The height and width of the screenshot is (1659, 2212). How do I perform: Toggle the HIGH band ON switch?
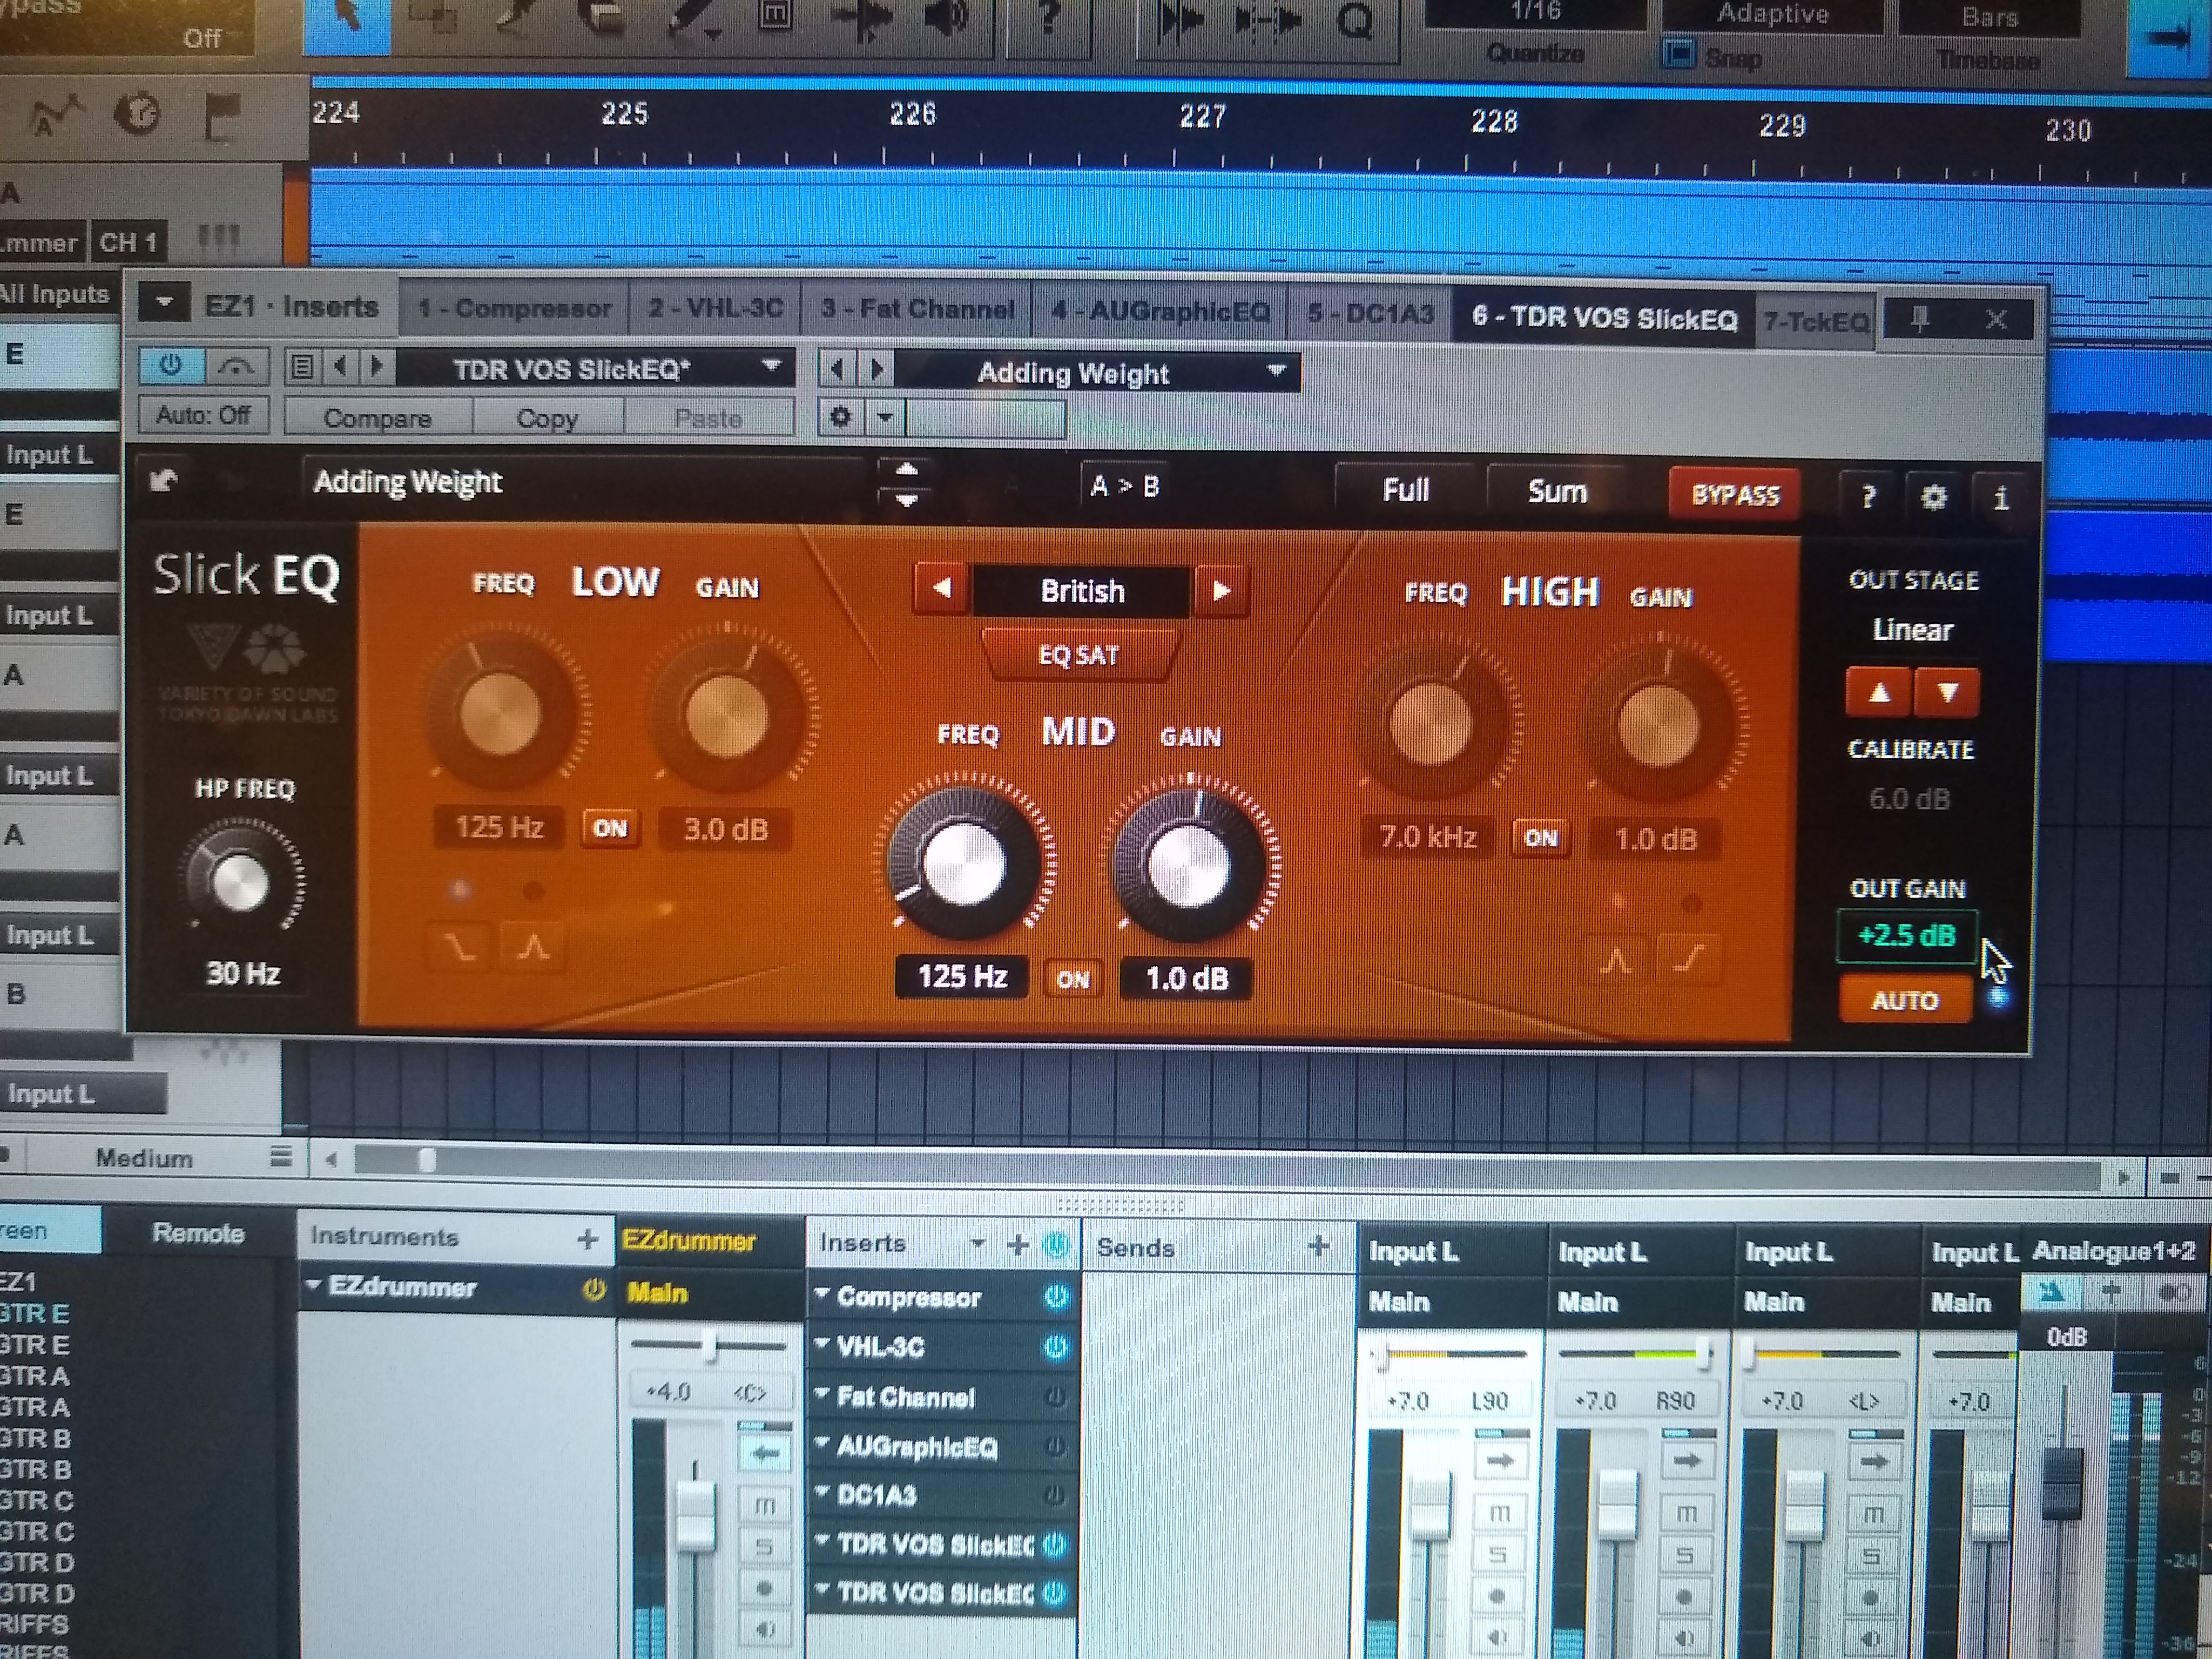(x=1540, y=838)
